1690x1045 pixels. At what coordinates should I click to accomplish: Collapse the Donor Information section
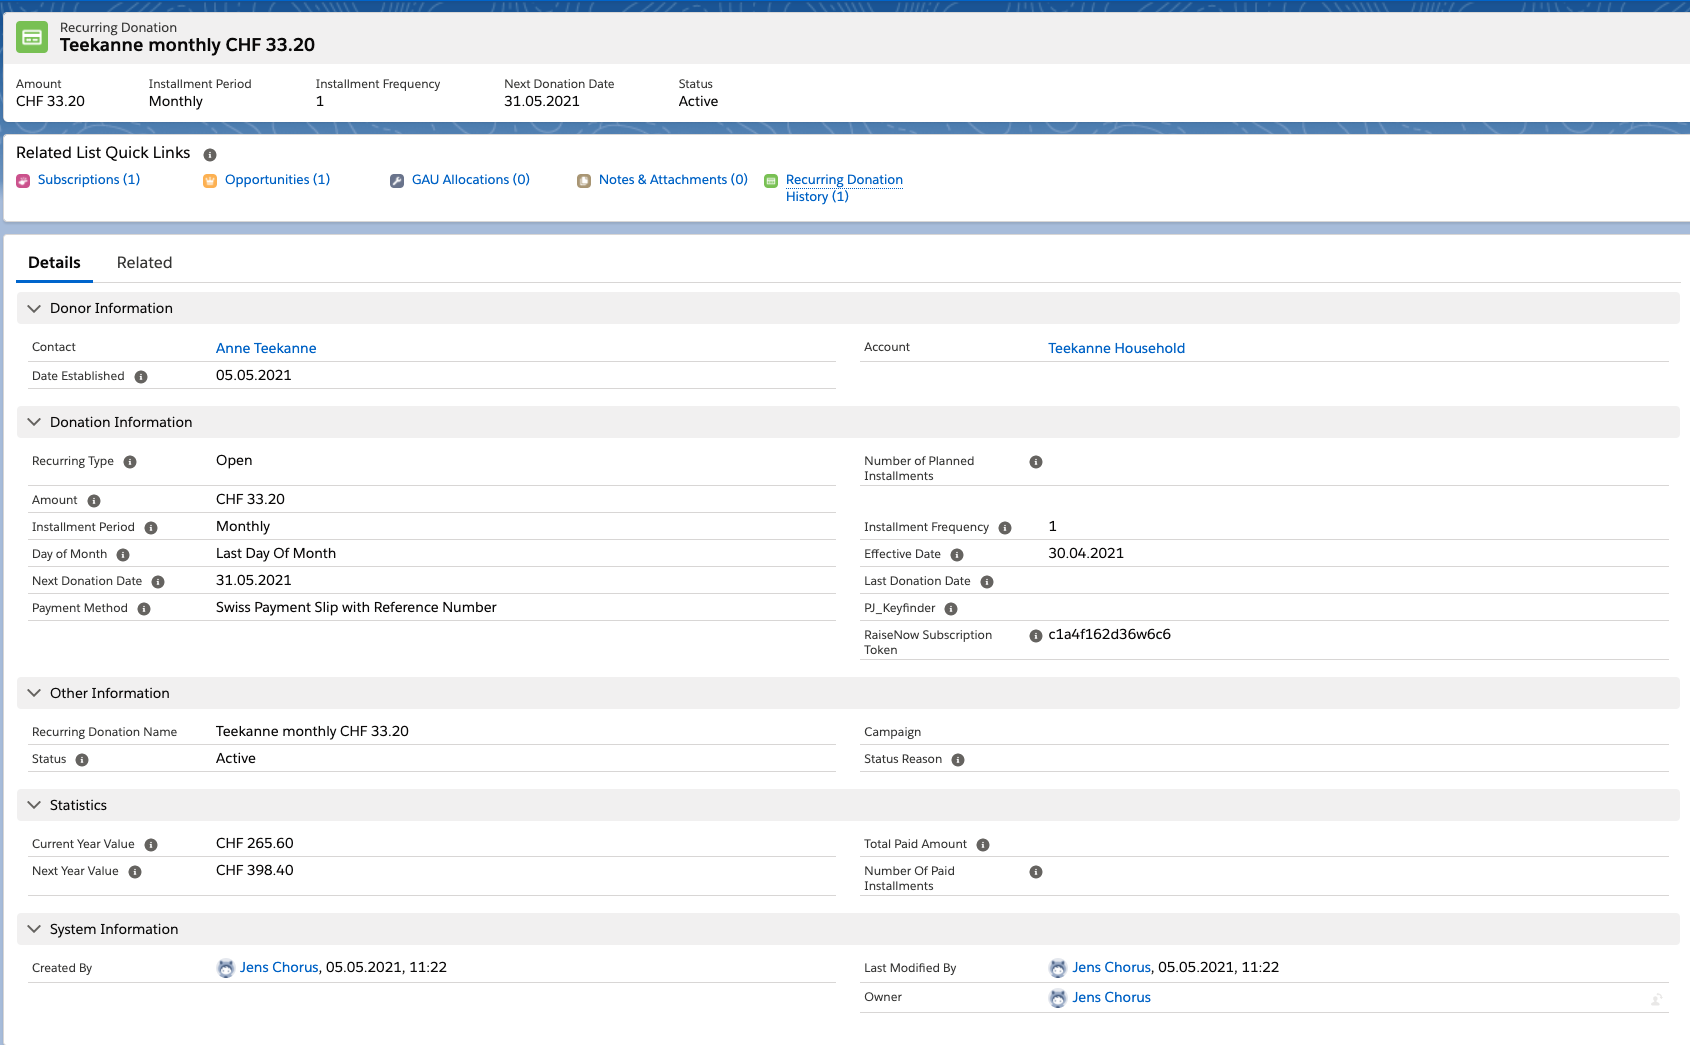(x=34, y=309)
